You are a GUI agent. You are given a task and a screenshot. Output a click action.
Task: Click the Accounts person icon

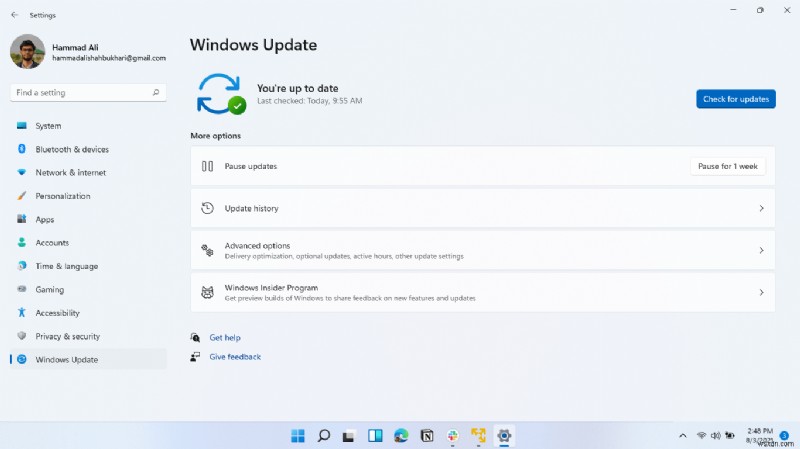click(21, 242)
